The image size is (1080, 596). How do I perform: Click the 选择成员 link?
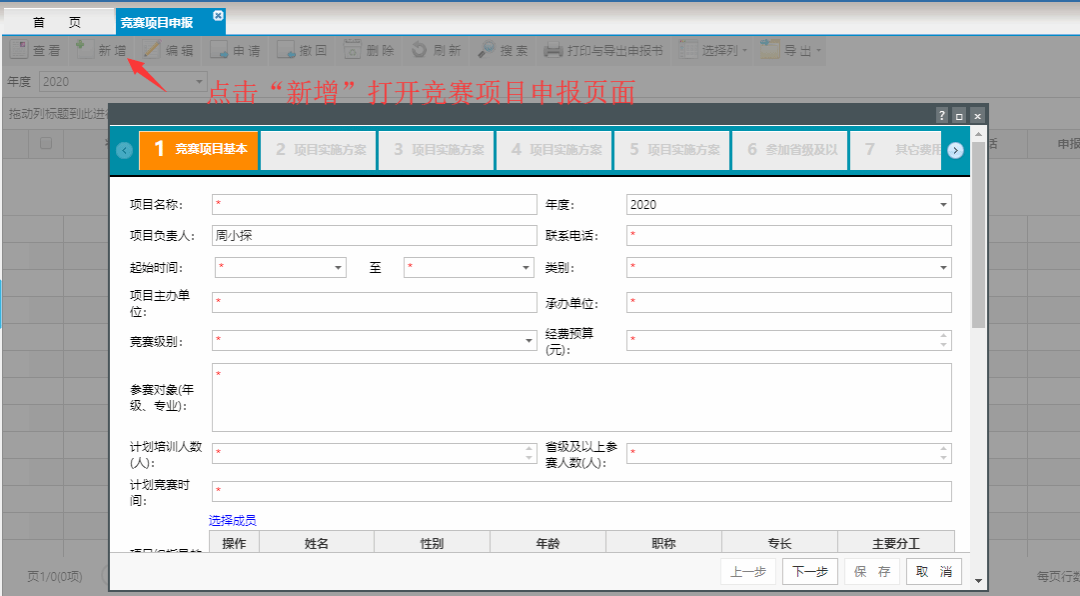pyautogui.click(x=232, y=520)
